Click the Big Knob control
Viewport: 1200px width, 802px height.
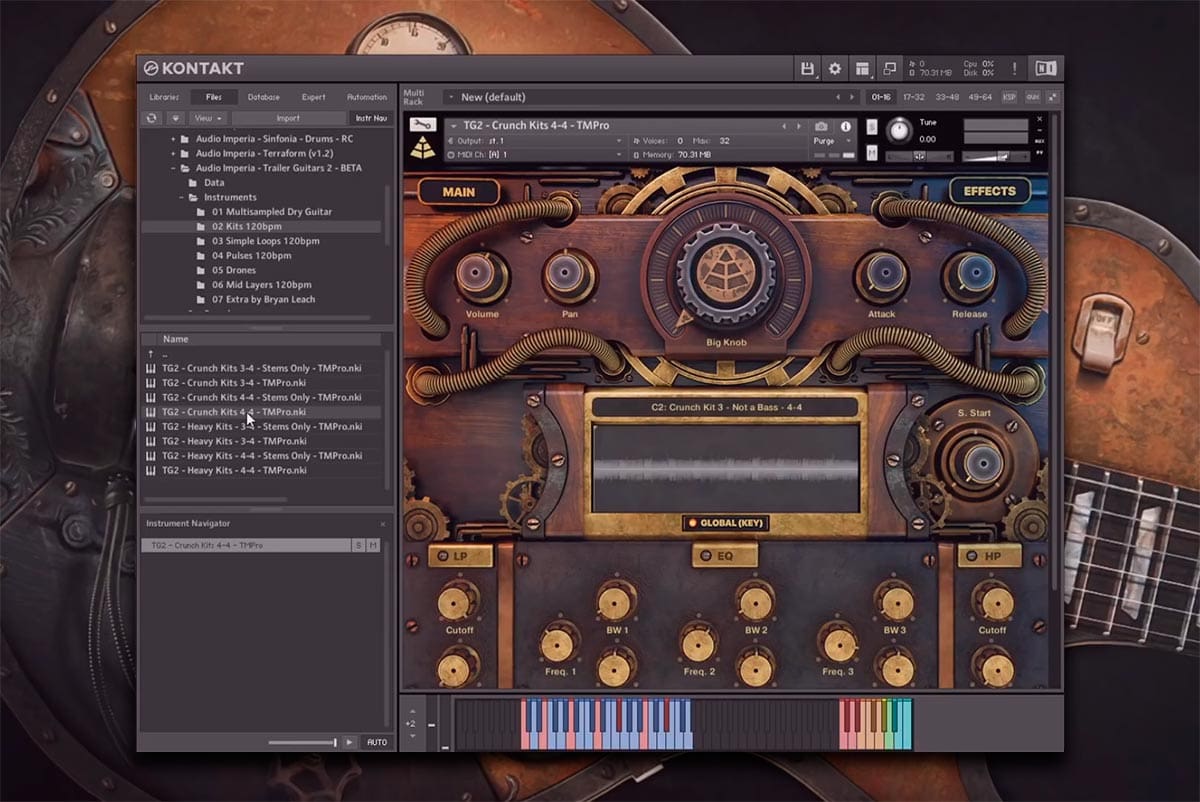pos(727,271)
